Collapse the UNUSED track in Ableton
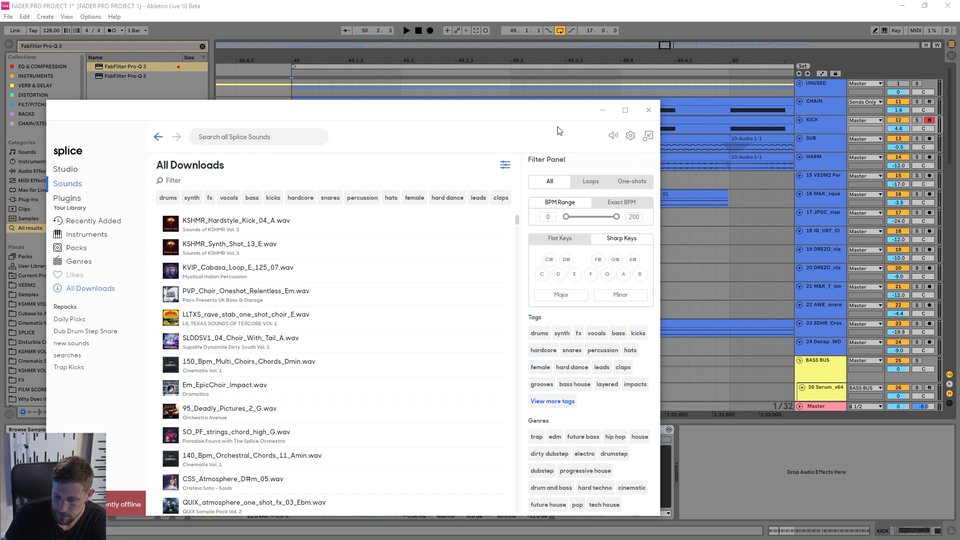This screenshot has width=960, height=540. coord(800,83)
